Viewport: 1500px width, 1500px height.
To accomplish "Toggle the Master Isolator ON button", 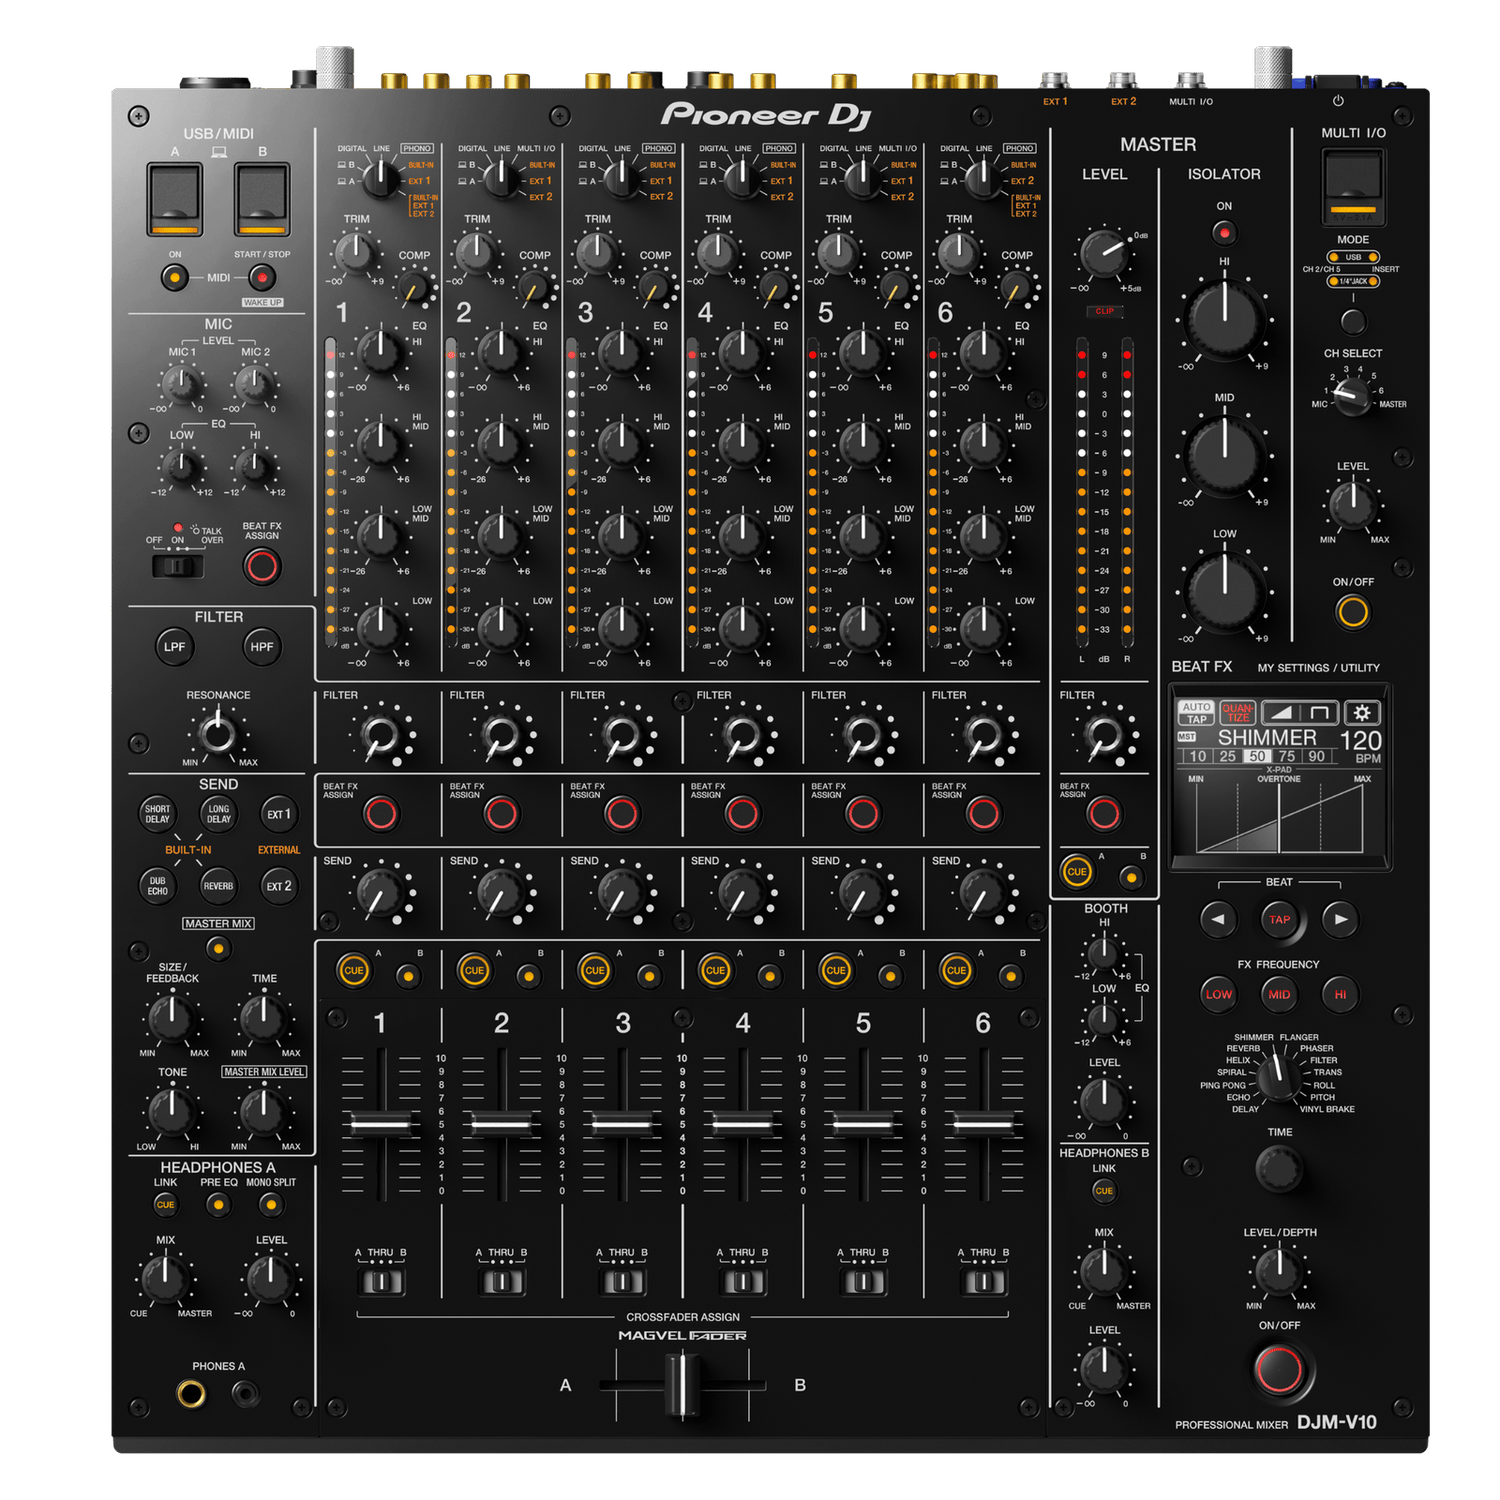I will click(1224, 233).
